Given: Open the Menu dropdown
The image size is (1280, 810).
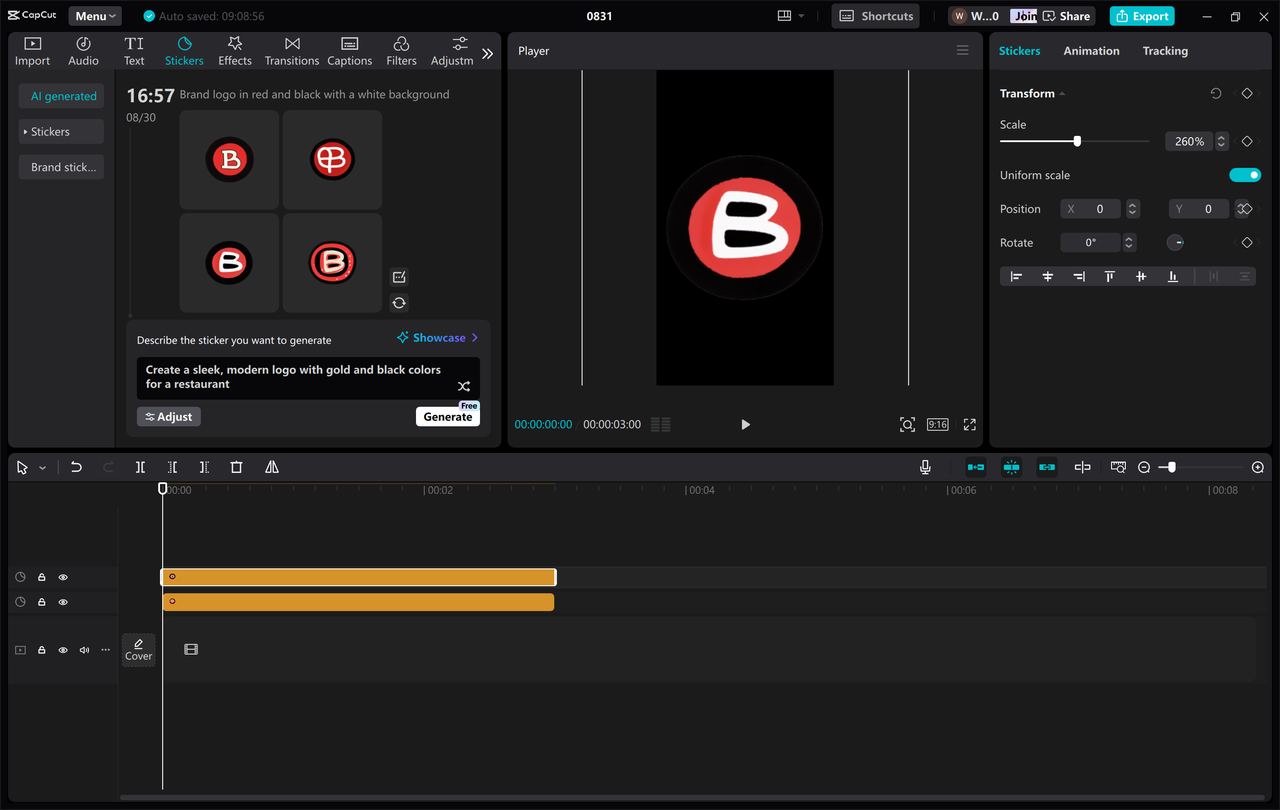Looking at the screenshot, I should coord(94,15).
